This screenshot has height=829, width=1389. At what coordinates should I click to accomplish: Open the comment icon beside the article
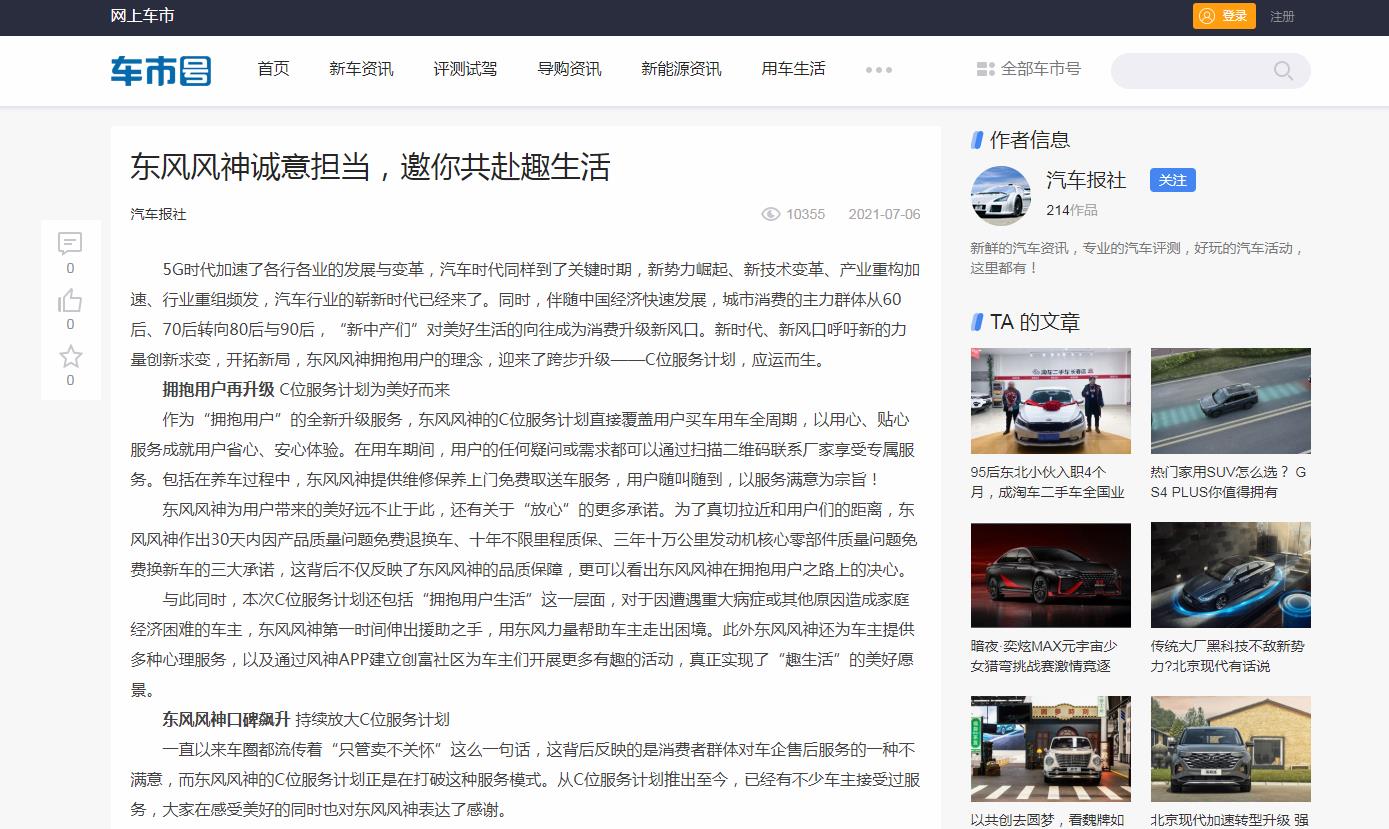[70, 243]
